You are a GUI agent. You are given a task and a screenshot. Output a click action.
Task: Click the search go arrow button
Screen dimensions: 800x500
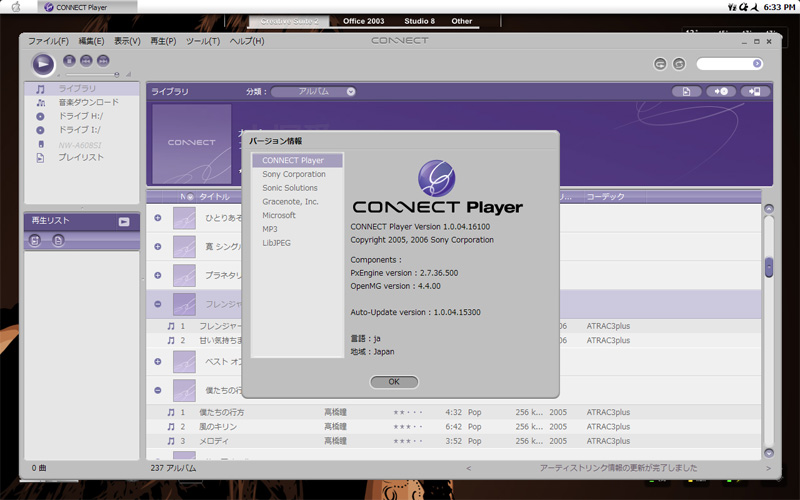tap(757, 63)
